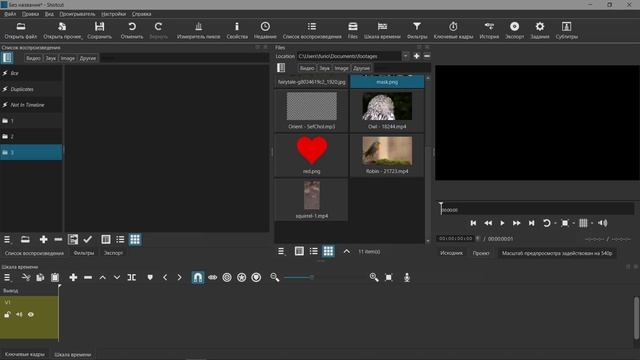The image size is (640, 360).
Task: Open the Properties (i) panel icon
Action: pyautogui.click(x=237, y=27)
